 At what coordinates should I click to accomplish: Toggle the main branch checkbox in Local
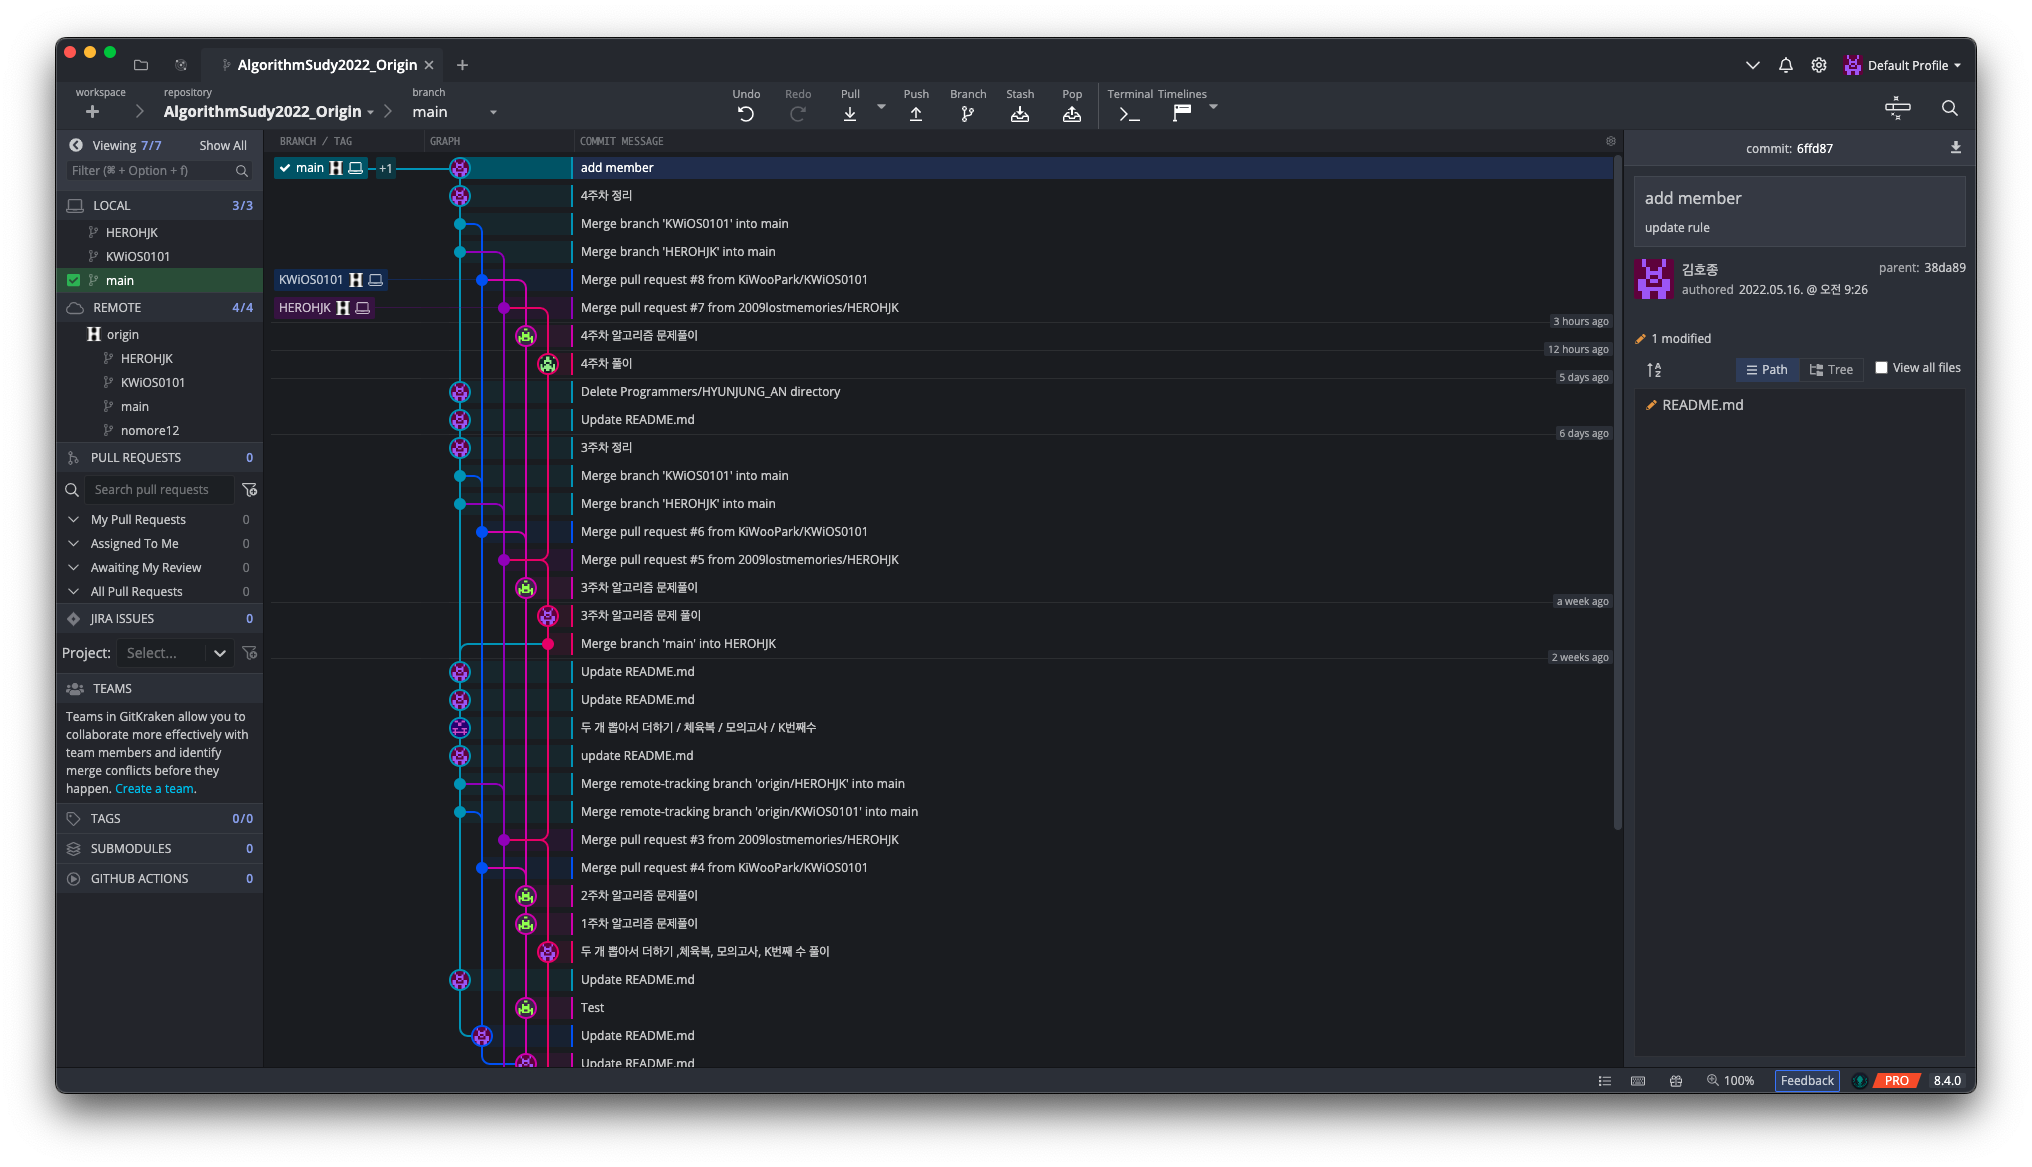73,280
